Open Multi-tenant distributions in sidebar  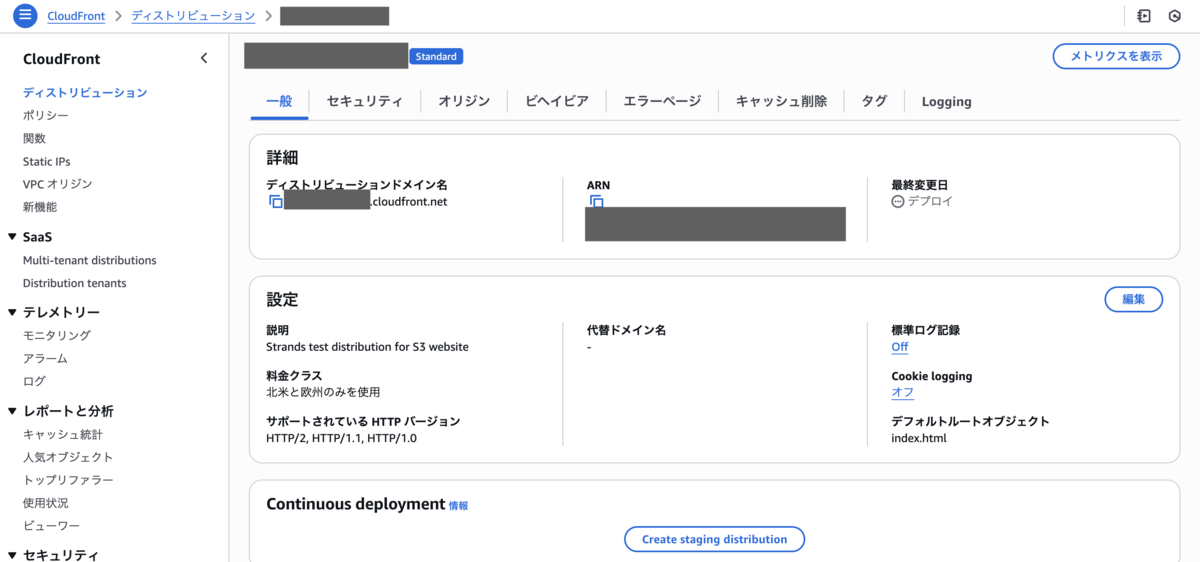pyautogui.click(x=90, y=261)
